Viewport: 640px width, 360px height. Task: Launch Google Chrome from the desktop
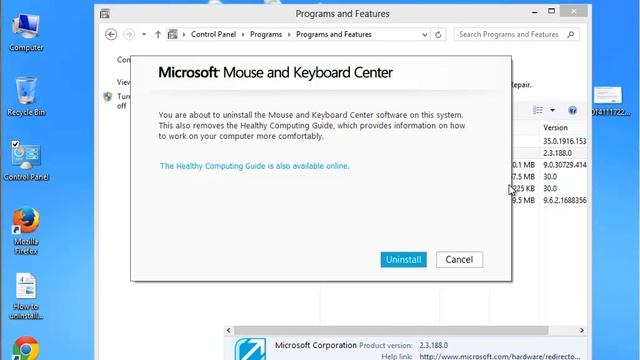(26, 348)
